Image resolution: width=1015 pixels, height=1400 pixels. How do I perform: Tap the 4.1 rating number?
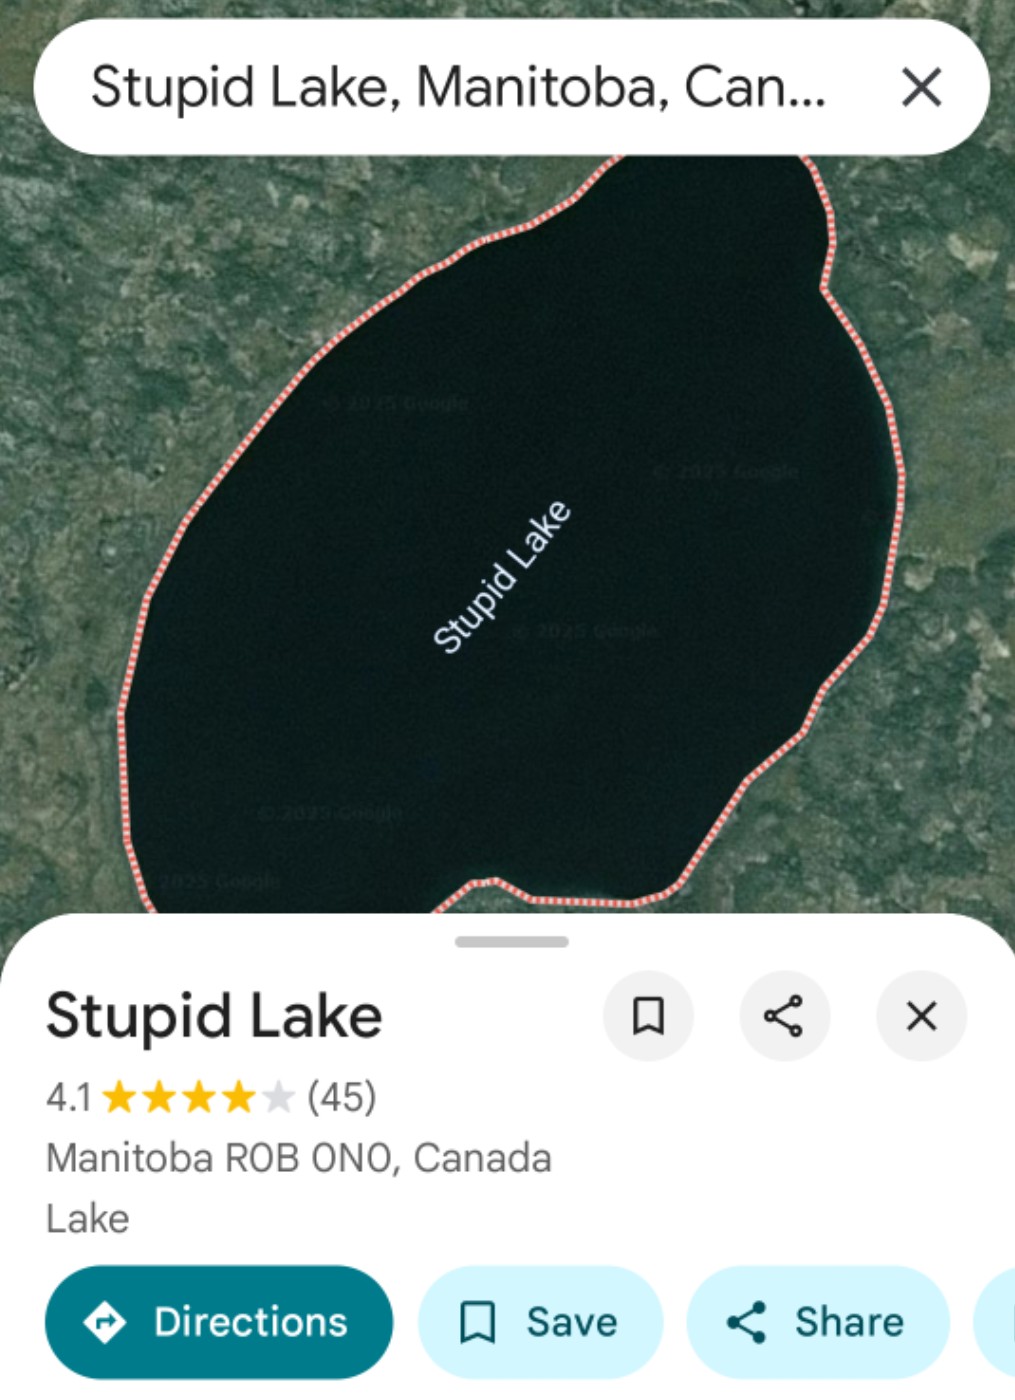click(x=68, y=1098)
